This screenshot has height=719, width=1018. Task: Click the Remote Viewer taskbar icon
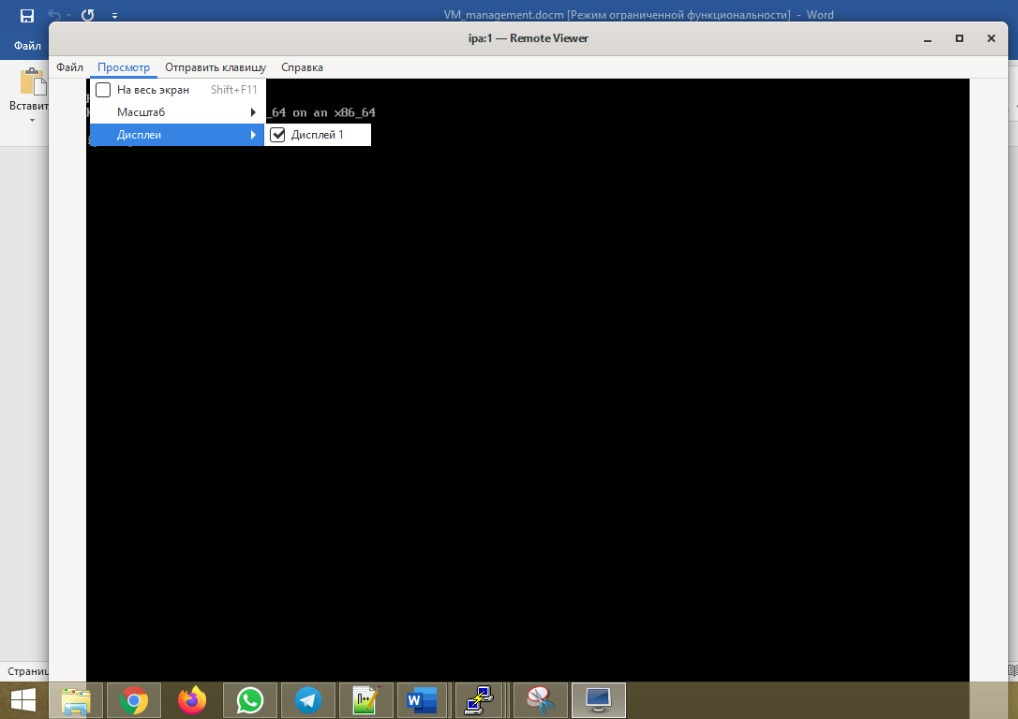[598, 700]
